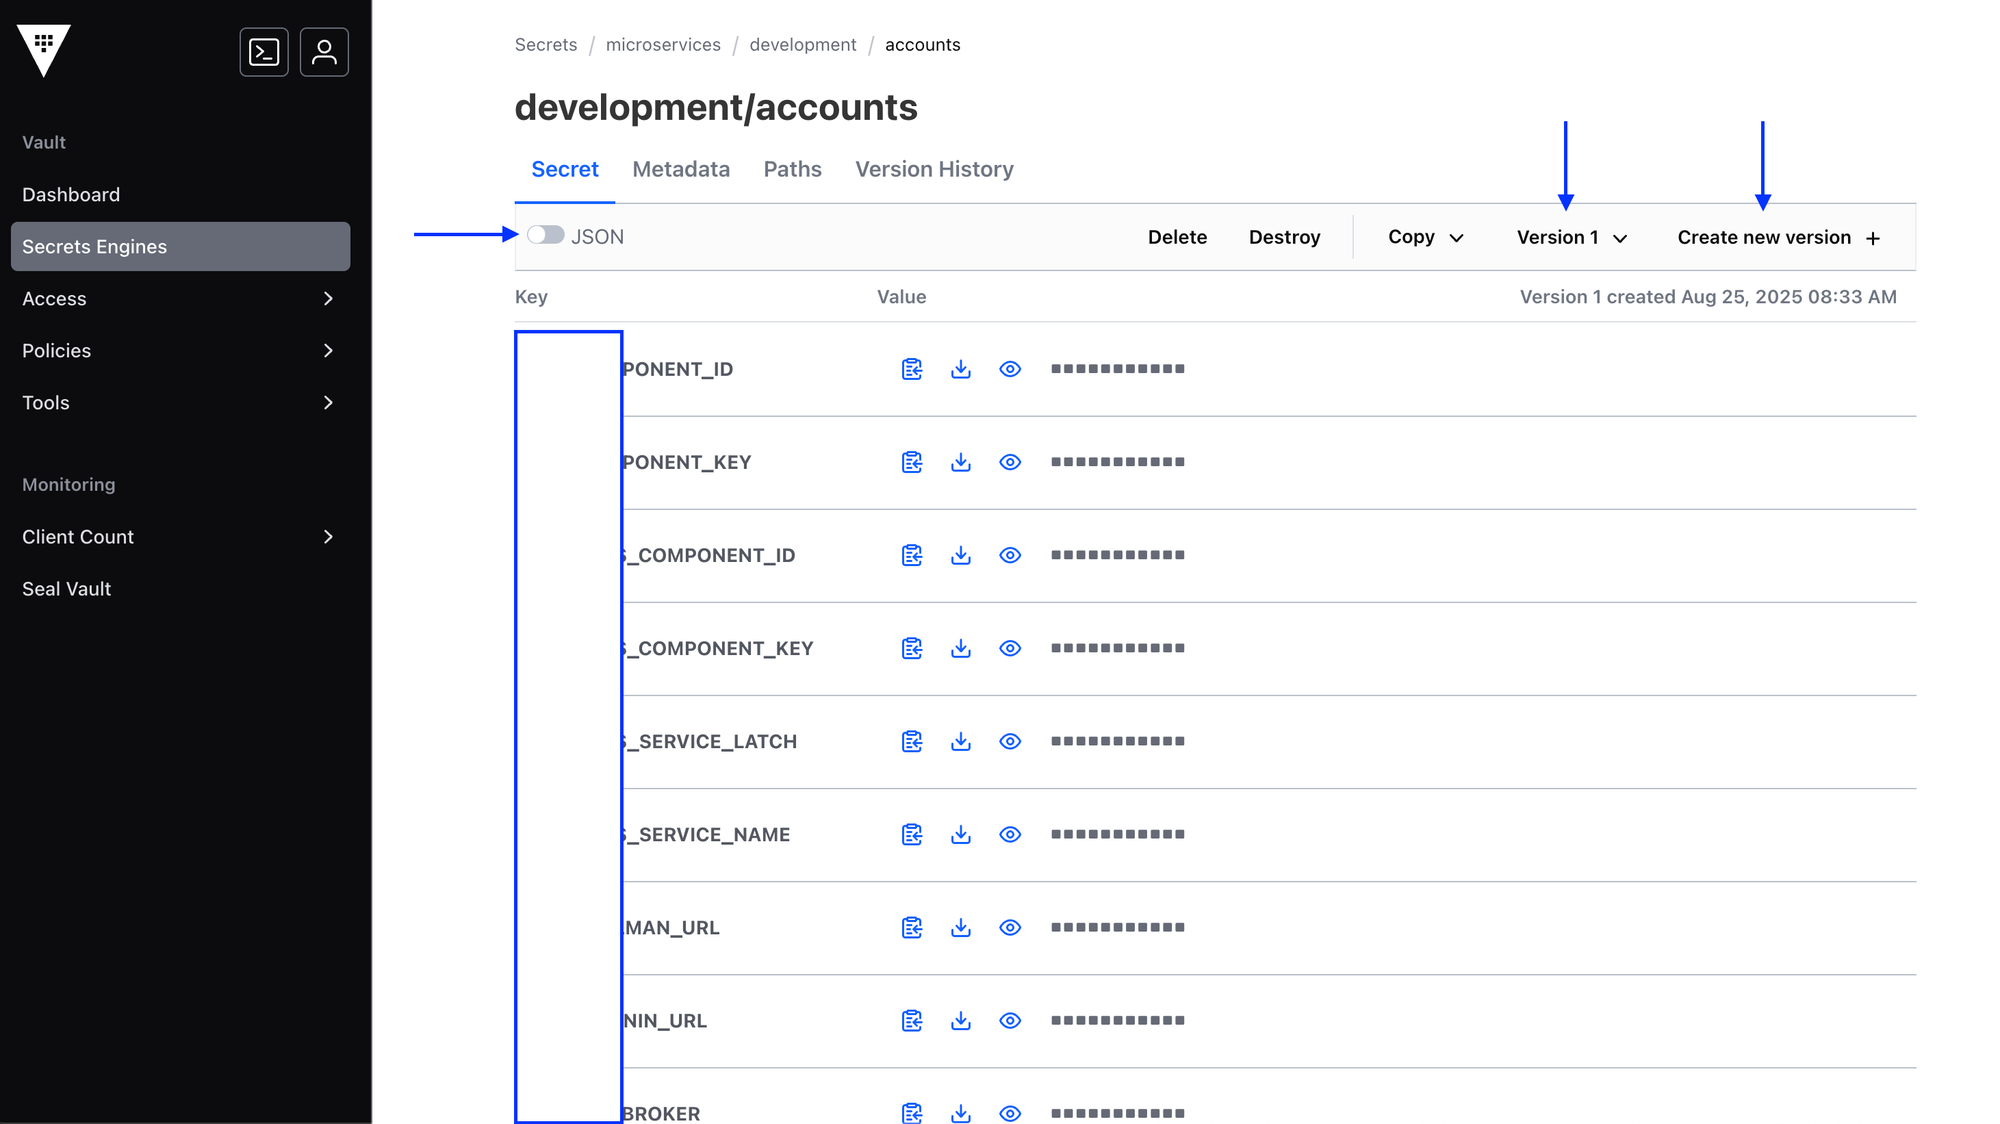This screenshot has width=2000, height=1124.
Task: Click the Destroy button
Action: [x=1284, y=237]
